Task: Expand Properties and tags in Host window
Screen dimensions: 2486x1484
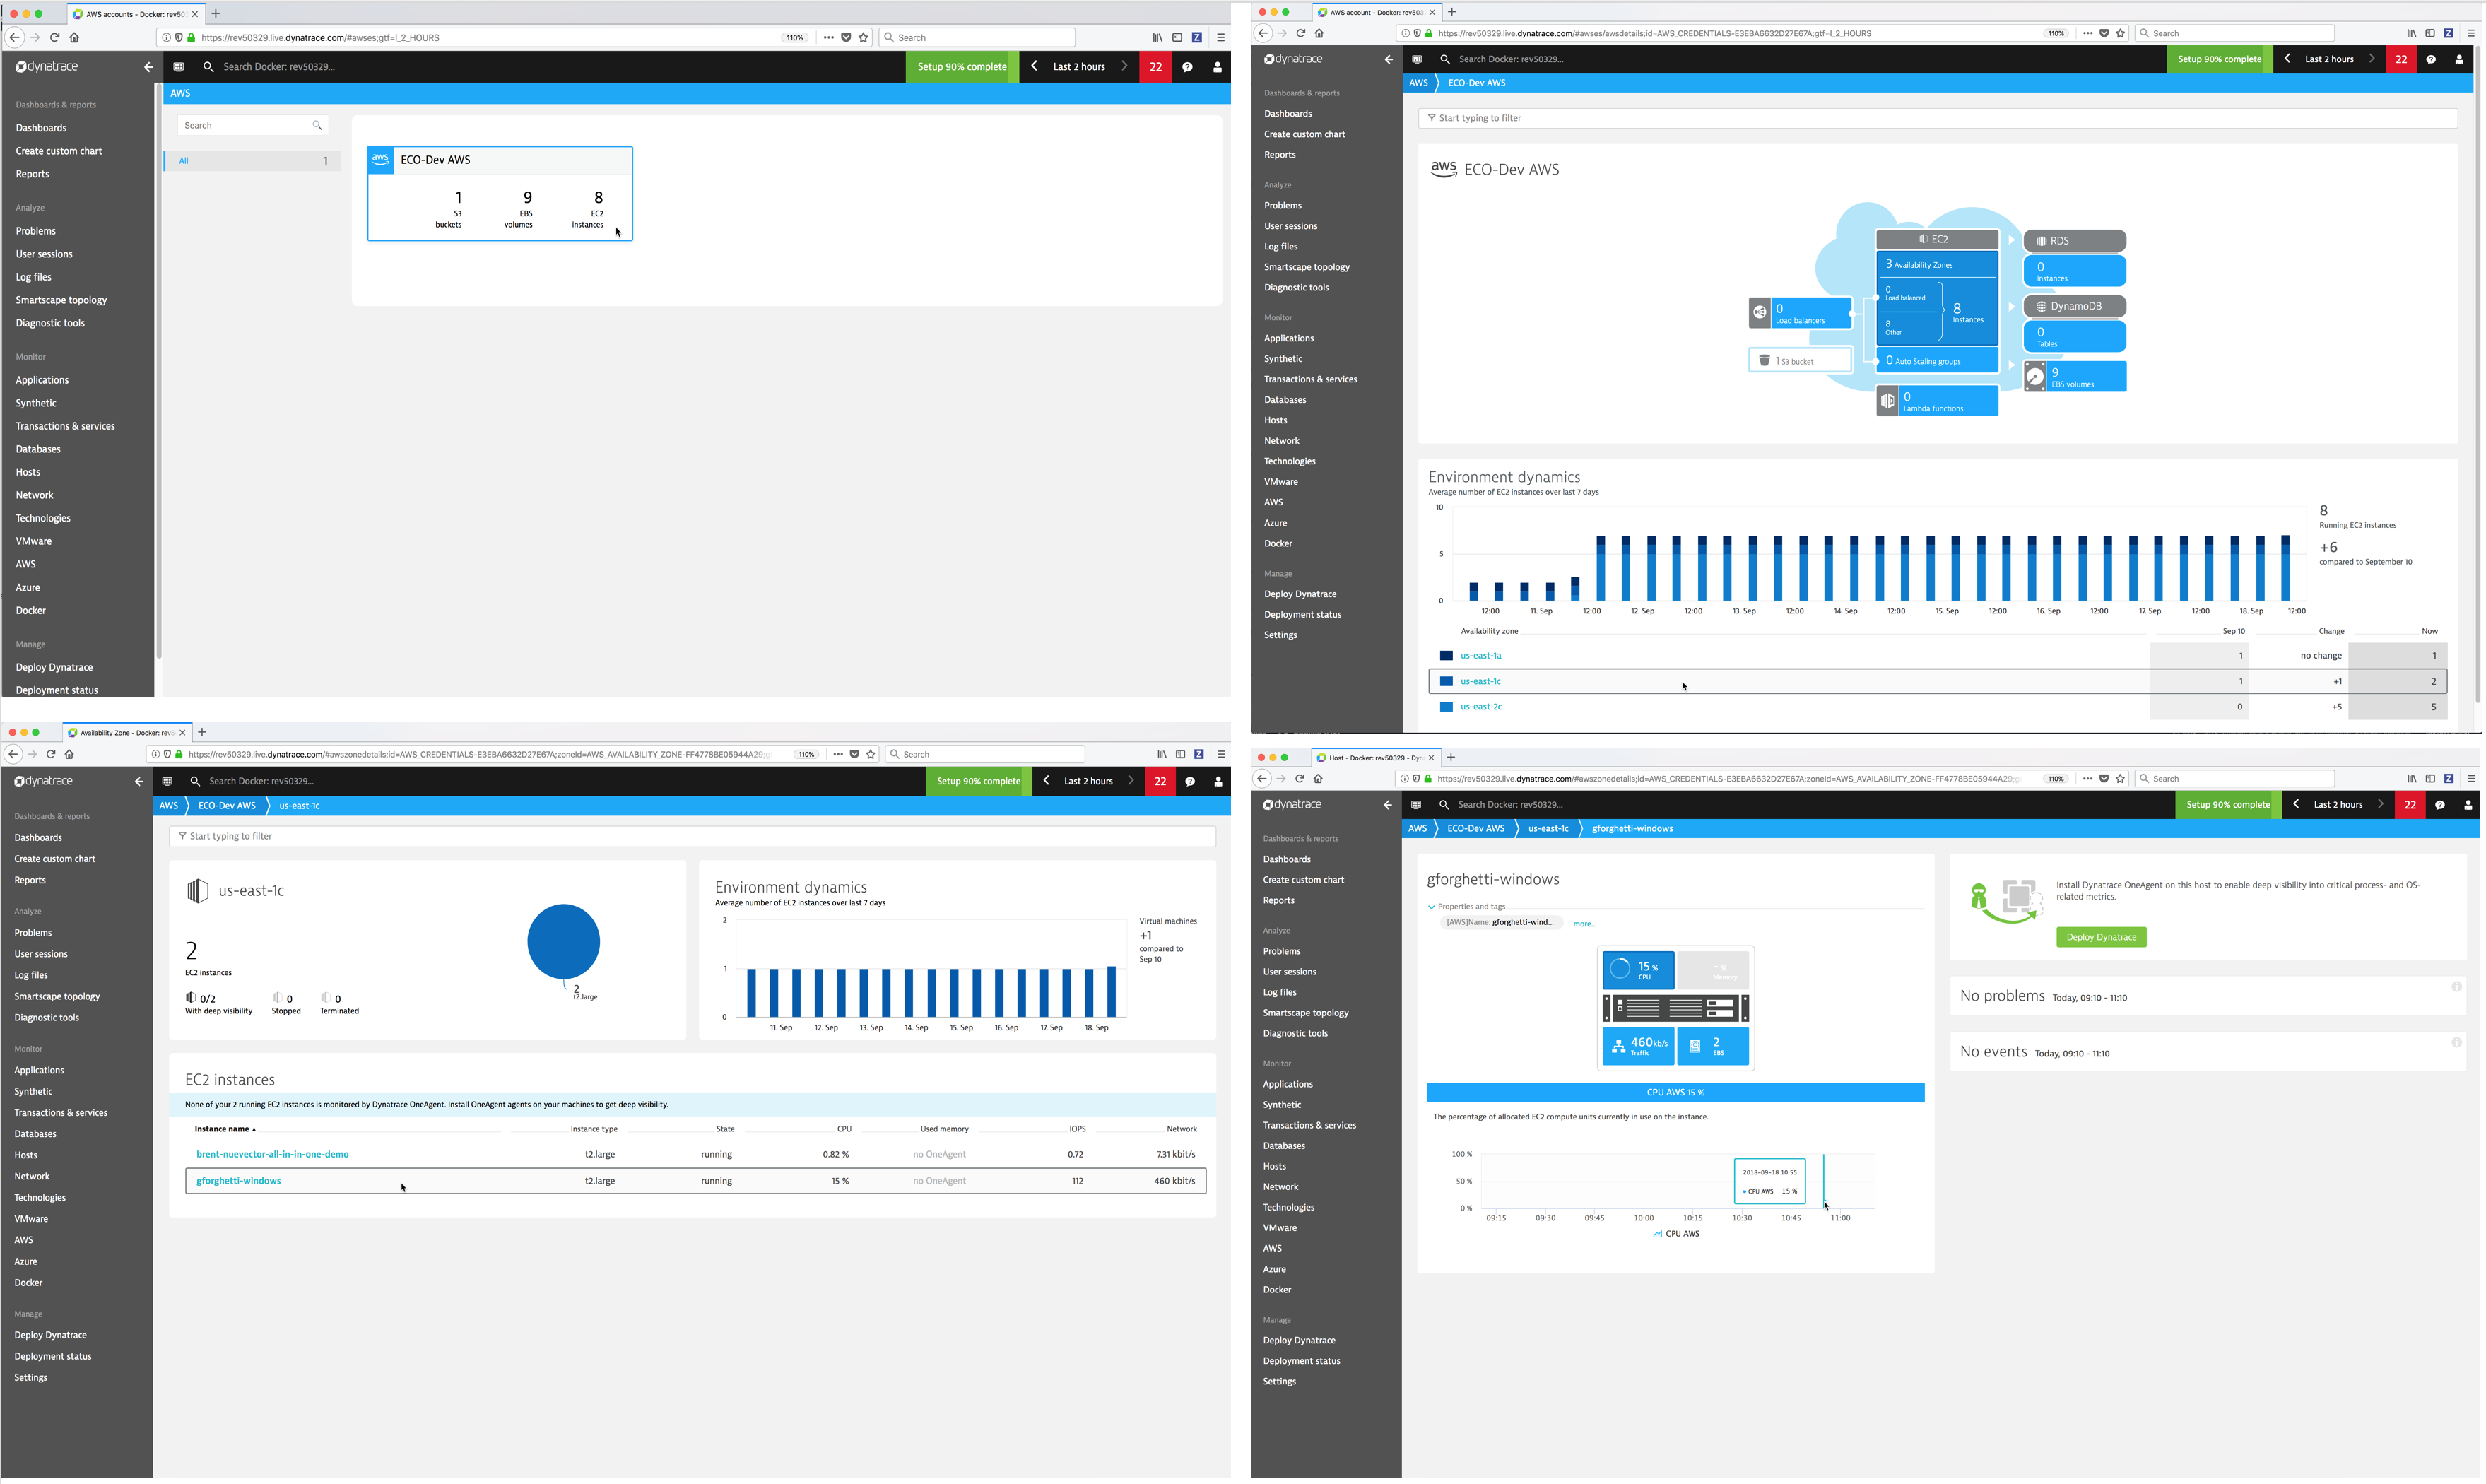Action: 1466,907
